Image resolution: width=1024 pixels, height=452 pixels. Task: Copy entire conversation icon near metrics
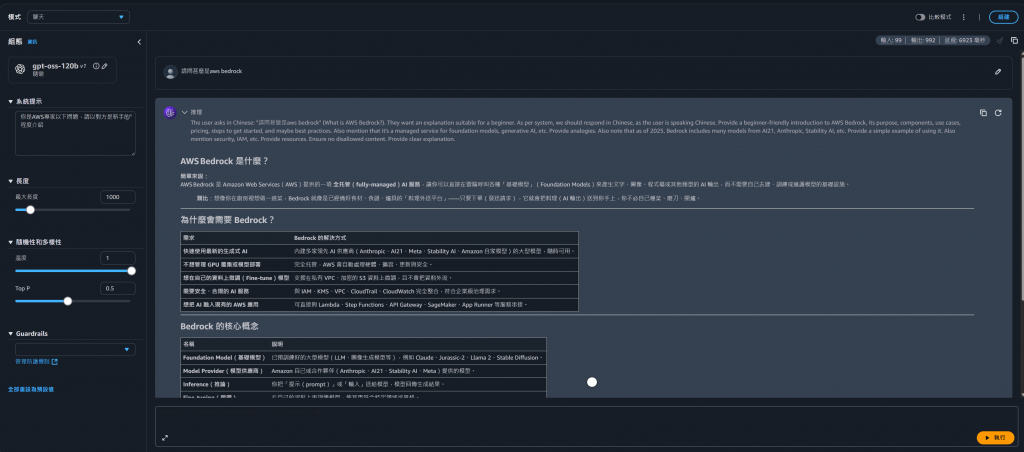pos(1014,40)
